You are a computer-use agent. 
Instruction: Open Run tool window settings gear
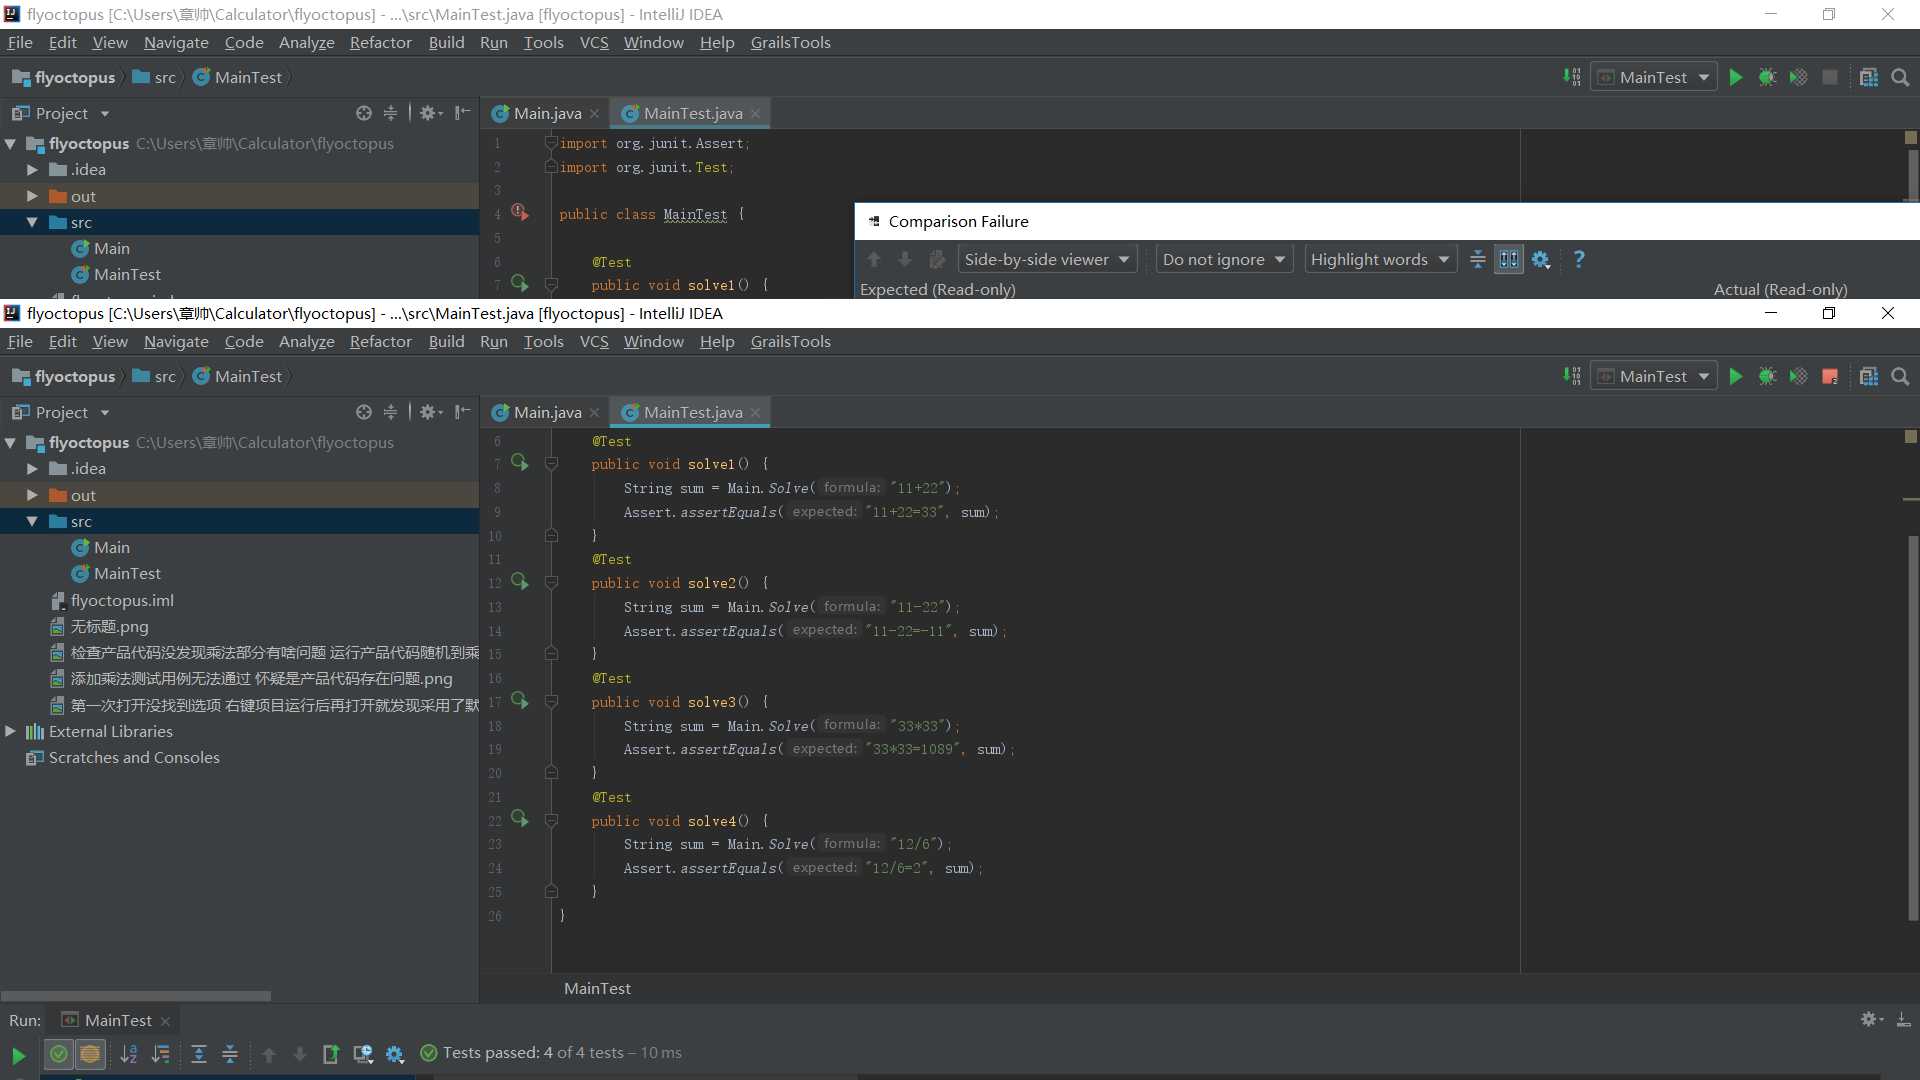[x=1871, y=1019]
